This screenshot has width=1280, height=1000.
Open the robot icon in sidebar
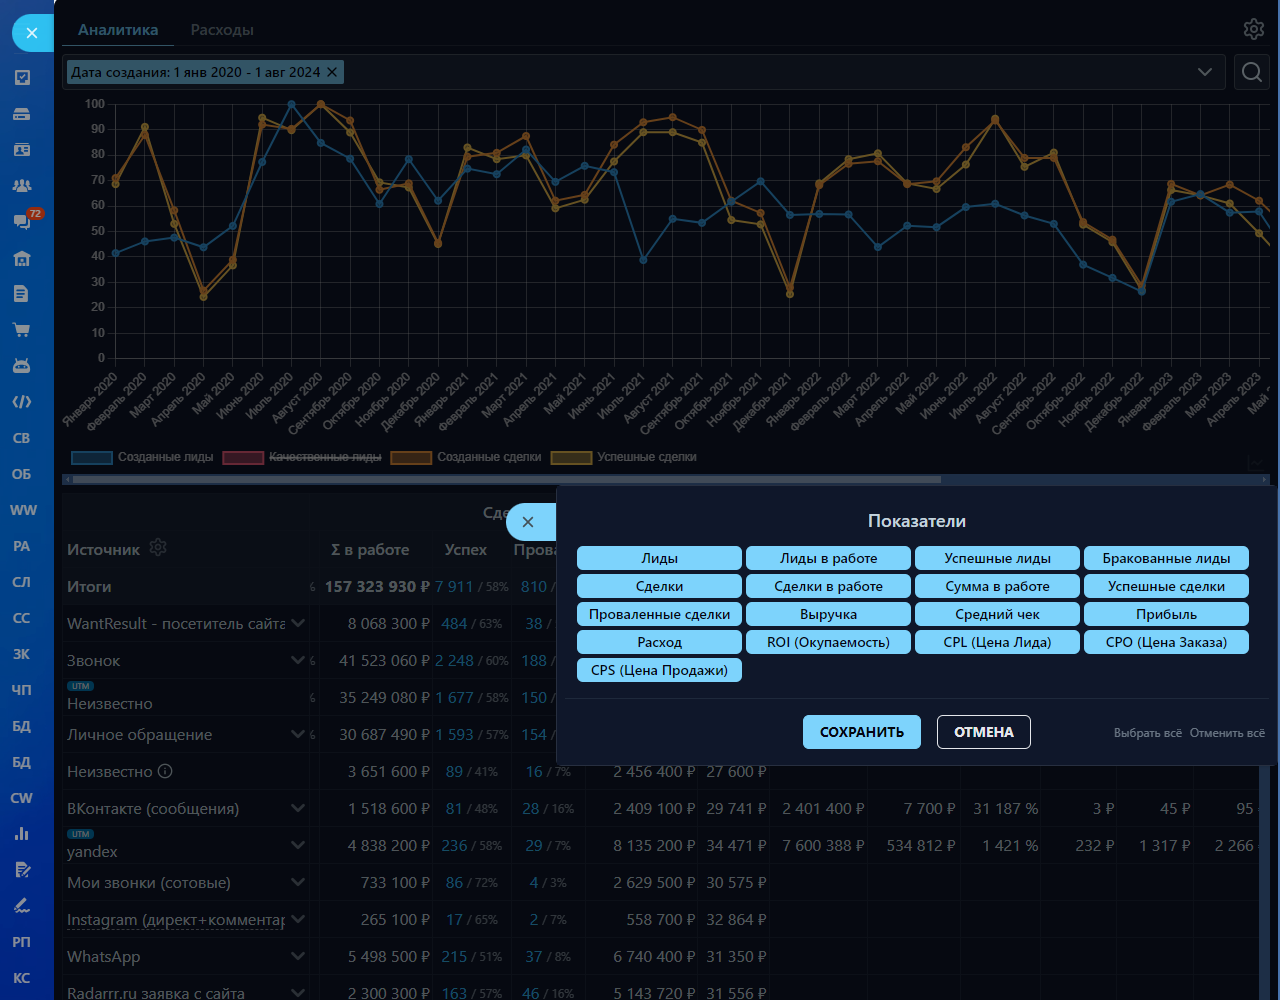pyautogui.click(x=22, y=366)
